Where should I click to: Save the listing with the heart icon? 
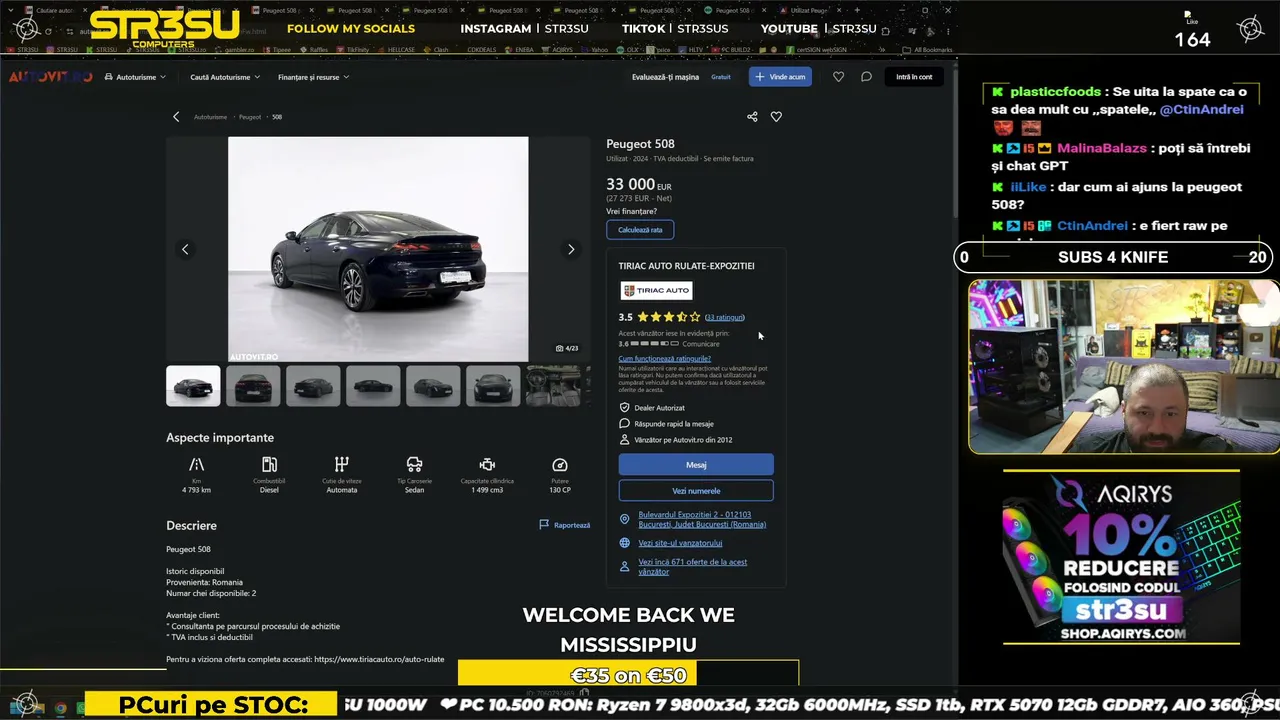[x=776, y=117]
